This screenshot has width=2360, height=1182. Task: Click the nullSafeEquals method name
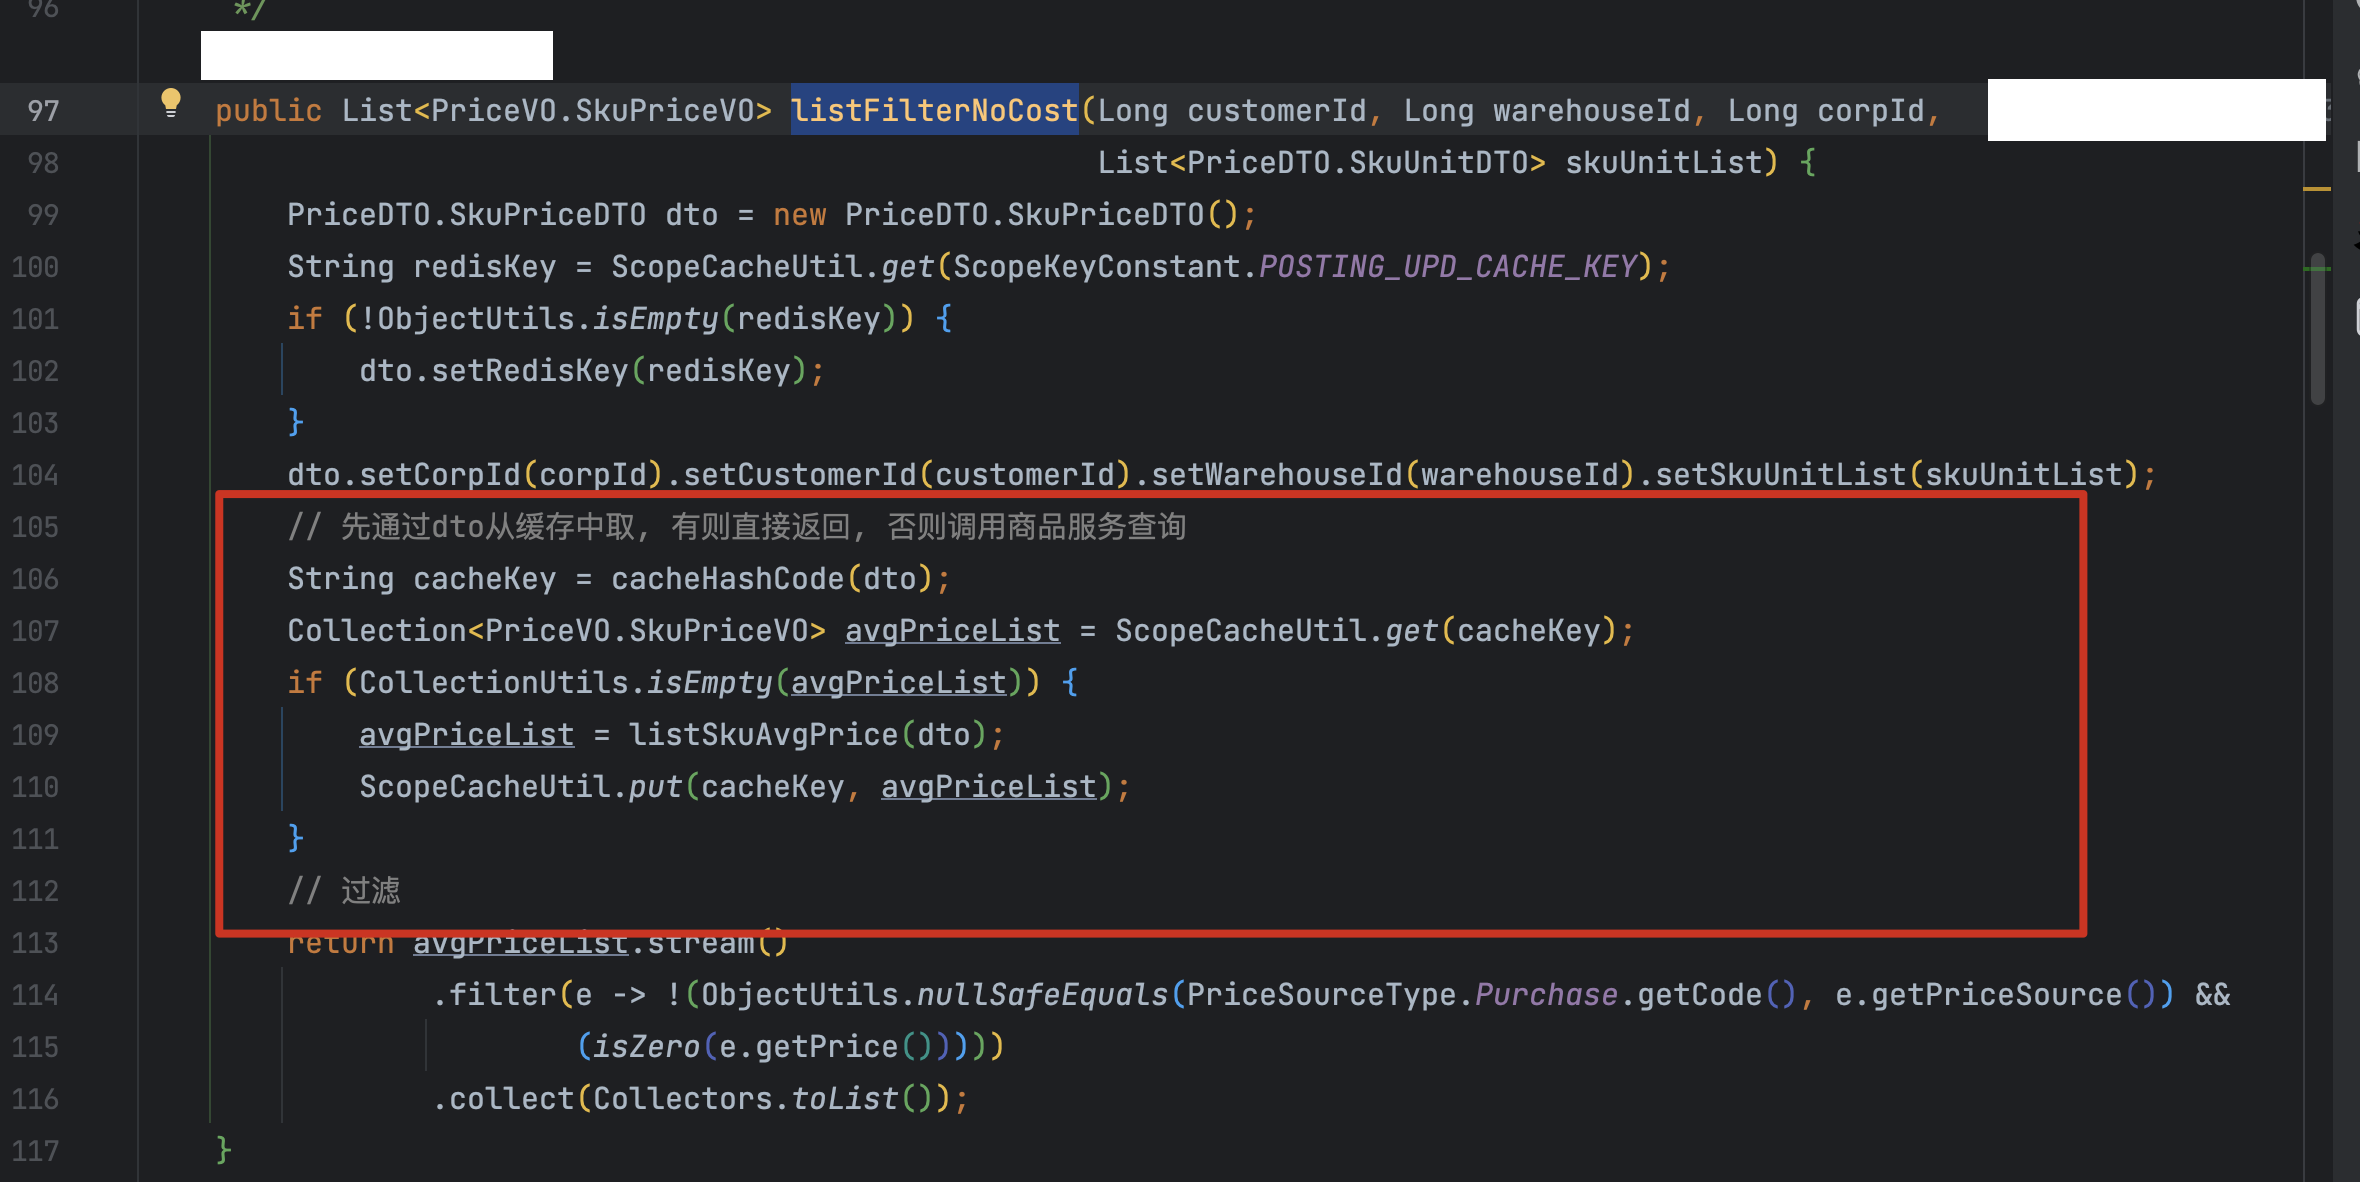pos(1042,995)
